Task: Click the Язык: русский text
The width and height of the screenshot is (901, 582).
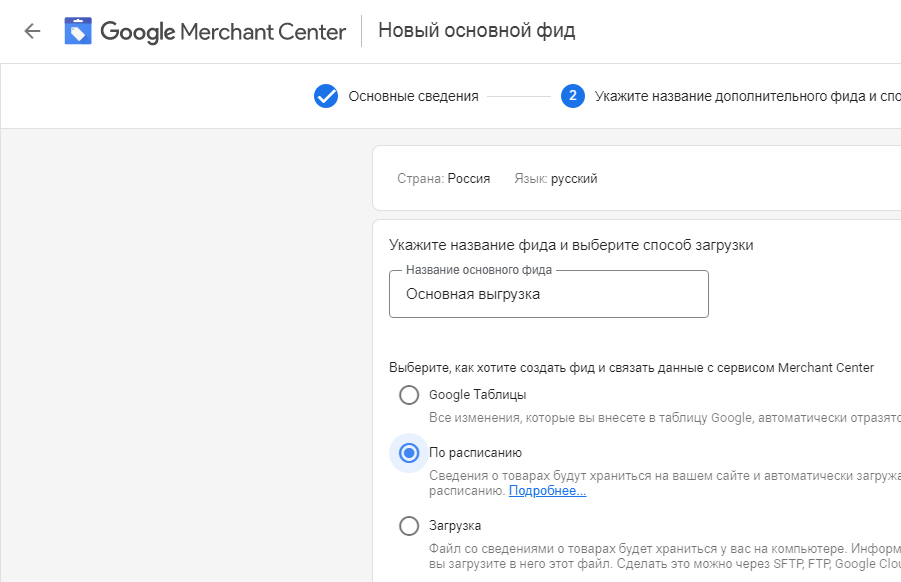Action: pyautogui.click(x=556, y=179)
